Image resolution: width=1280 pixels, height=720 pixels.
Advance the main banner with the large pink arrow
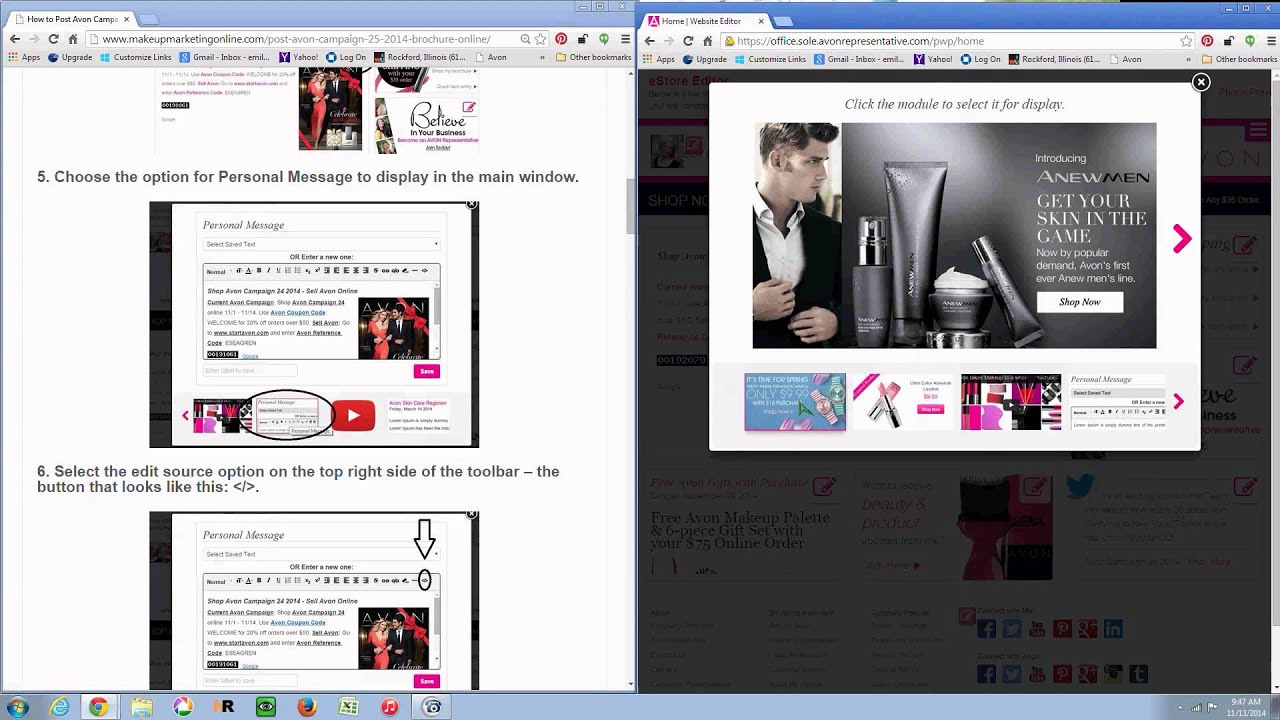coord(1182,238)
